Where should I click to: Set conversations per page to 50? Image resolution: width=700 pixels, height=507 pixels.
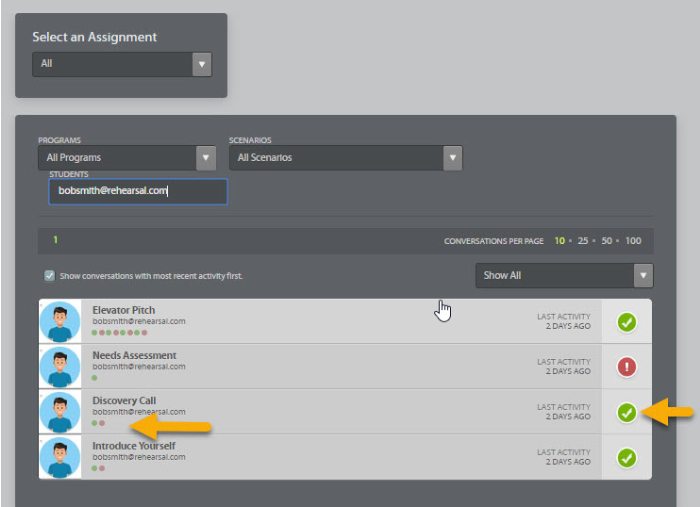pos(607,241)
